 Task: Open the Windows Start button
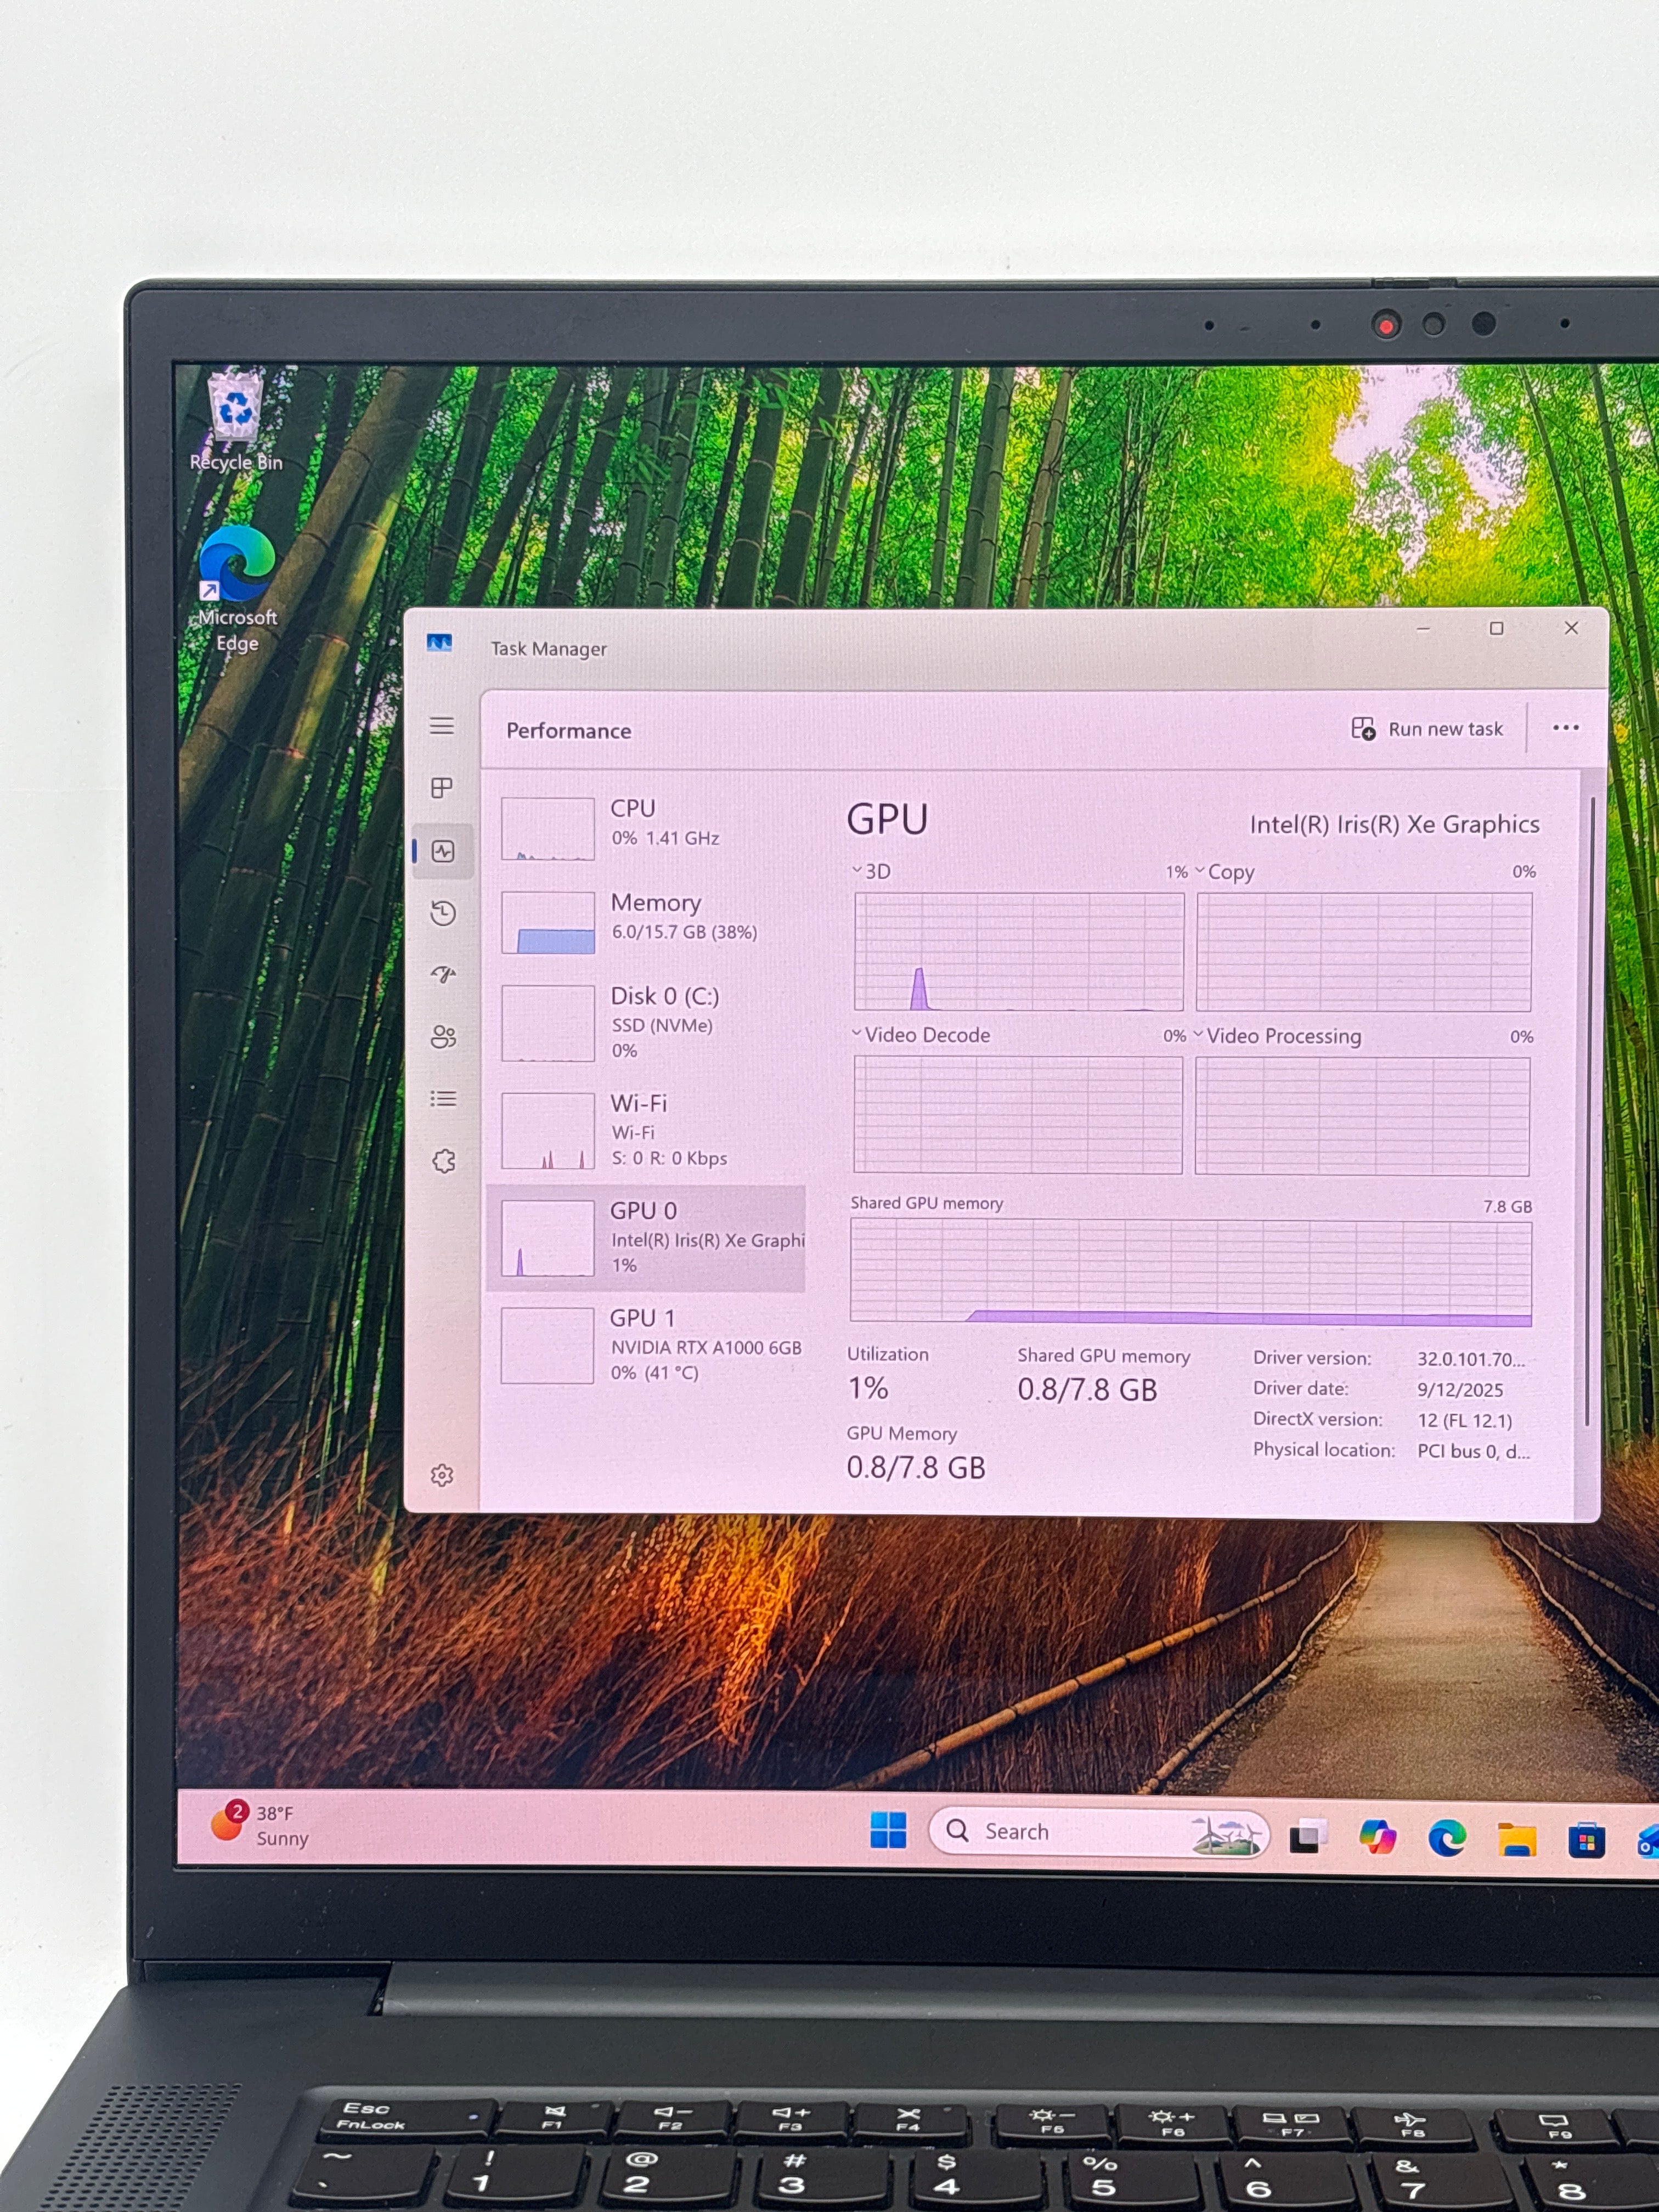(x=888, y=1830)
